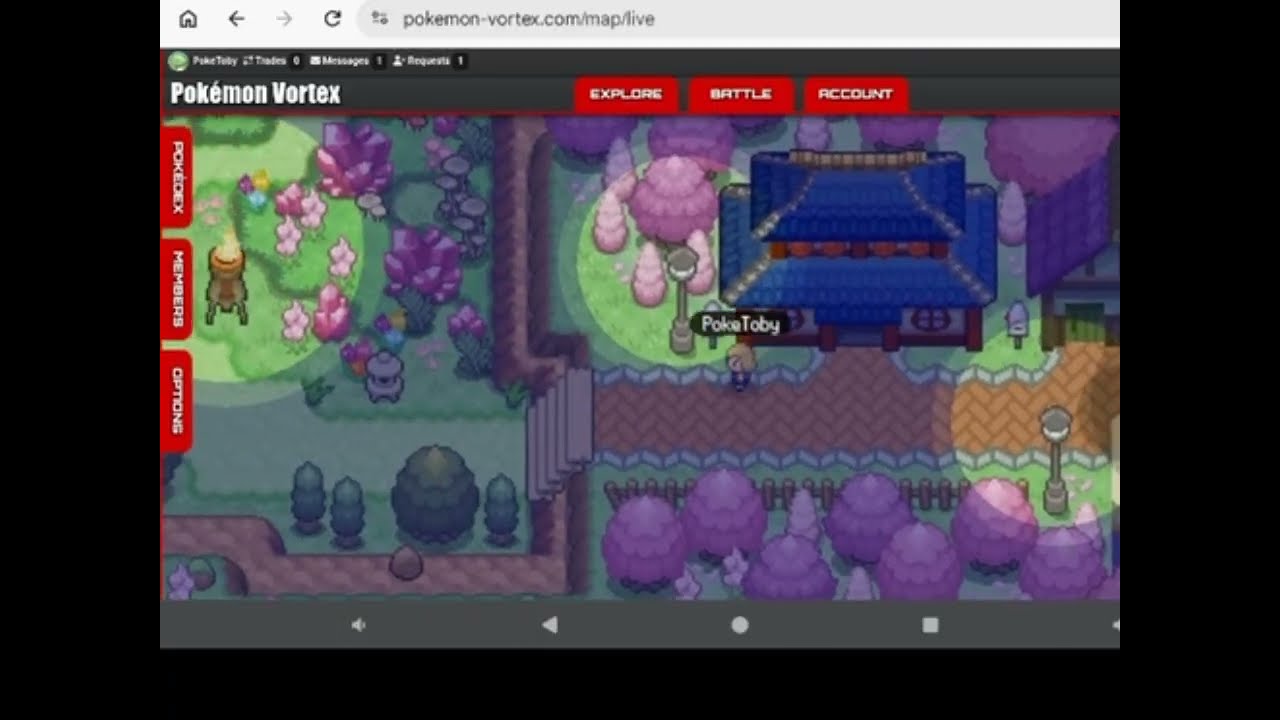Open the Pokédex side tab
Viewport: 1280px width, 720px height.
(177, 177)
